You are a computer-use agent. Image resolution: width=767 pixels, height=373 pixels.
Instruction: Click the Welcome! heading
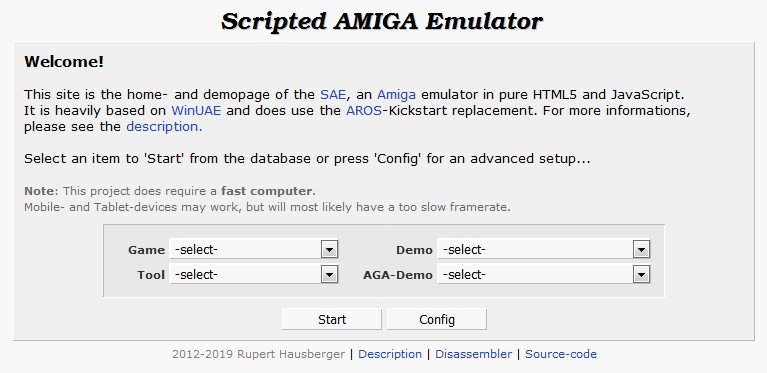64,62
